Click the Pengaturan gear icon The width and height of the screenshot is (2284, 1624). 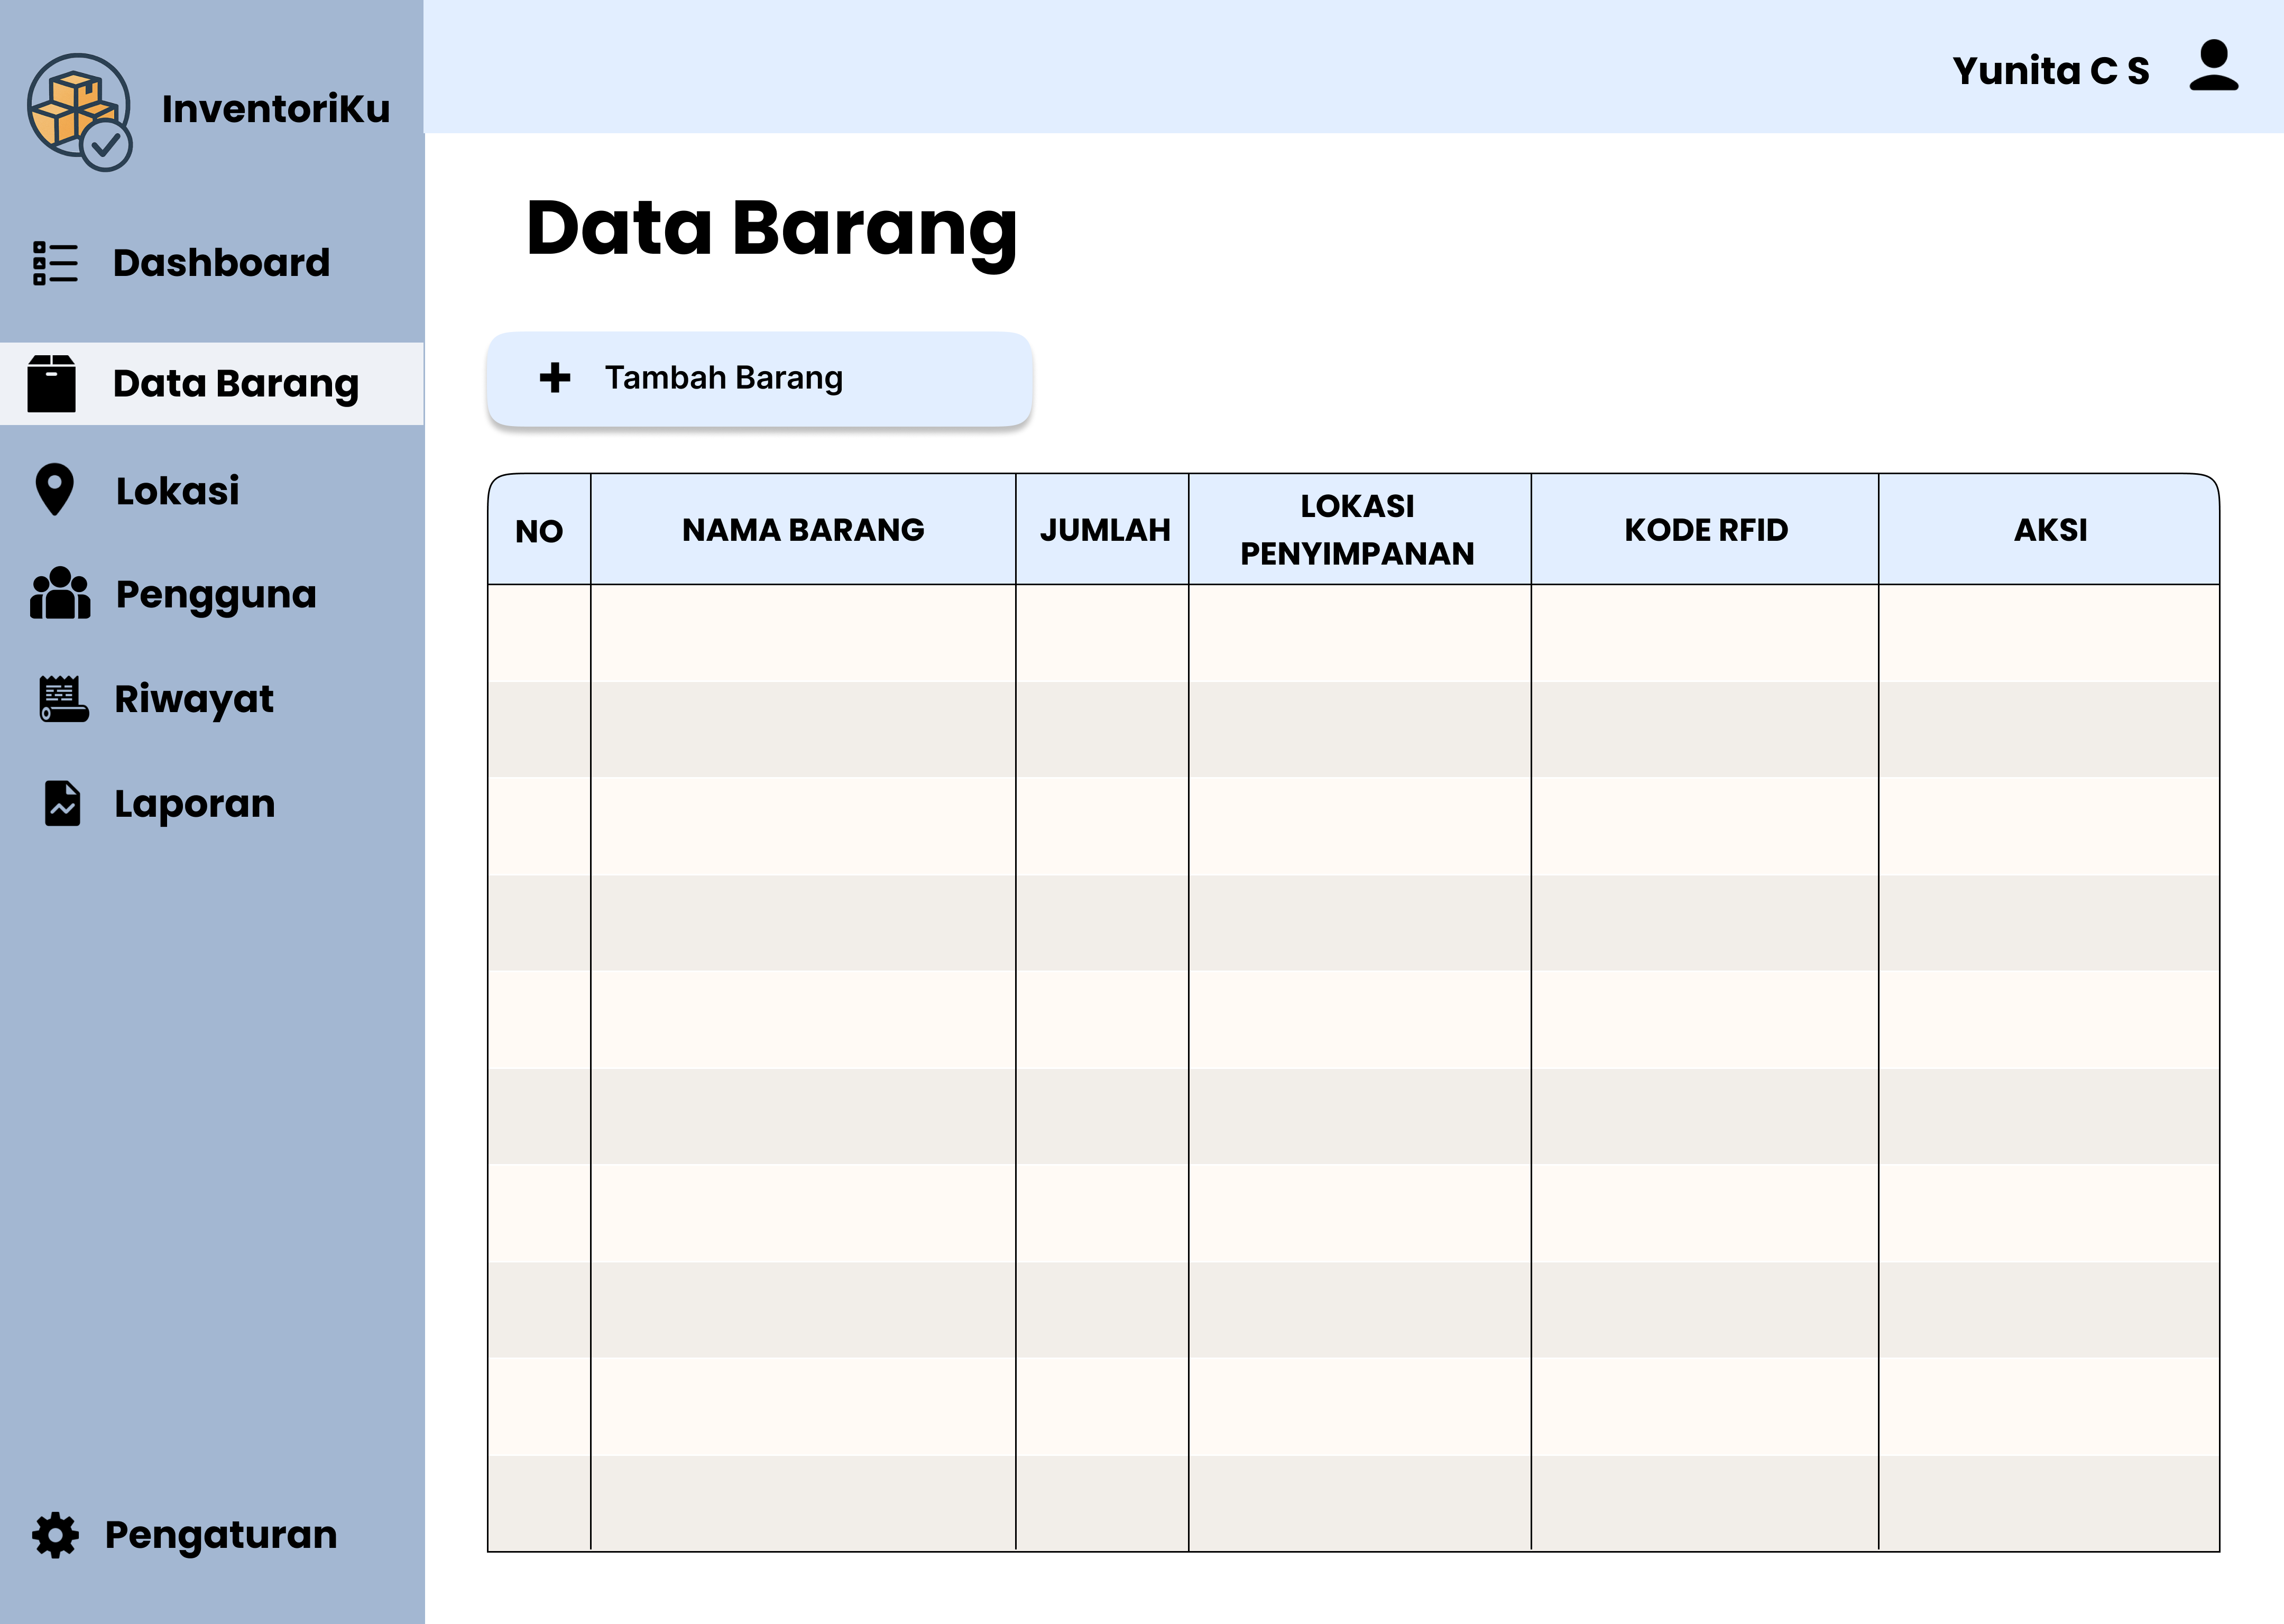coord(55,1535)
